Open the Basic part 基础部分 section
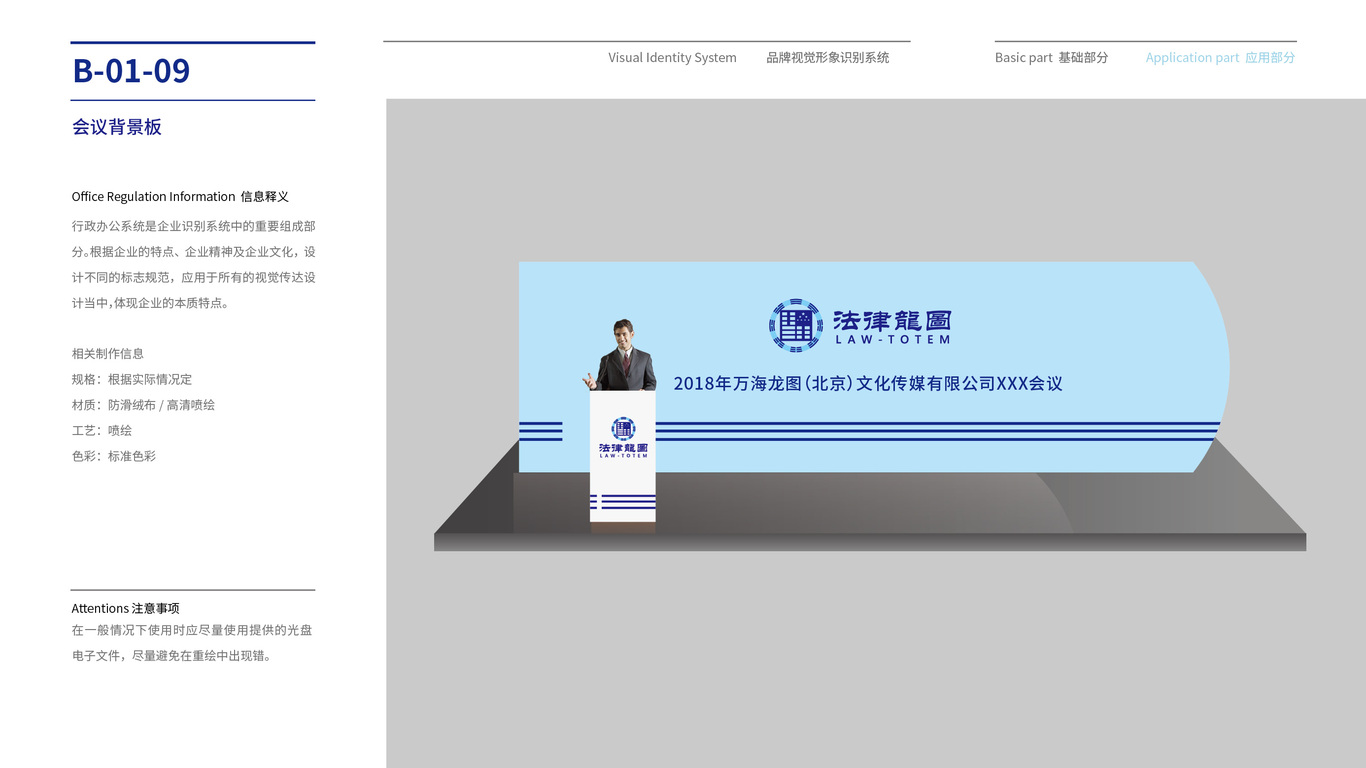 (x=1051, y=58)
